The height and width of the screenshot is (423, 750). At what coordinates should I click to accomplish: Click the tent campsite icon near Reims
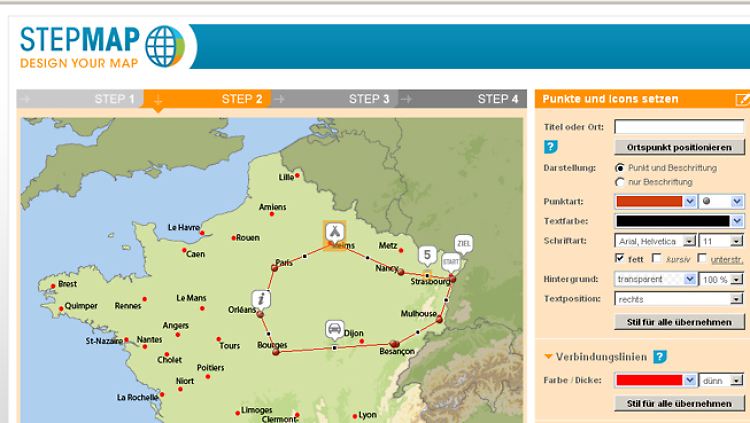coord(333,232)
